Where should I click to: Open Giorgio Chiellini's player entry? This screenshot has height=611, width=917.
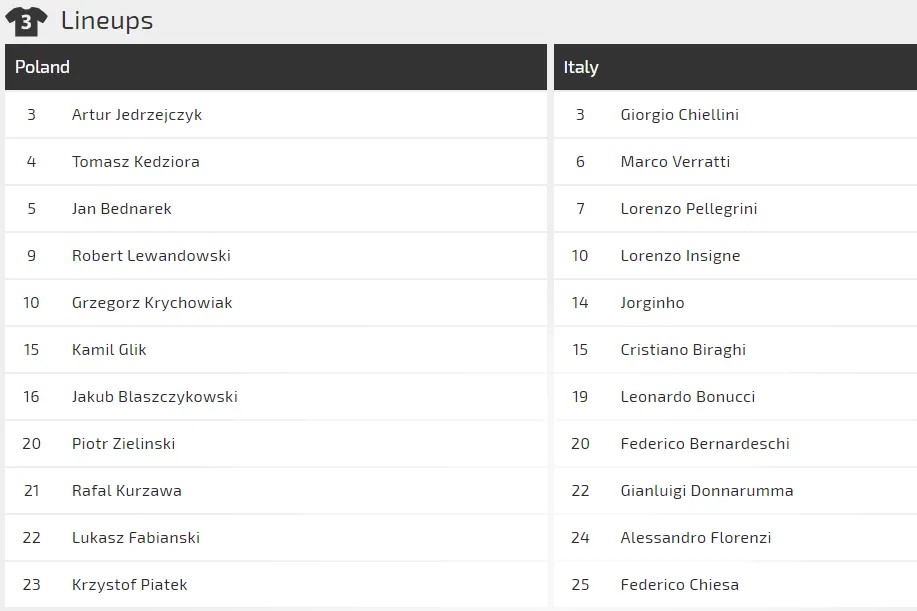click(x=679, y=115)
